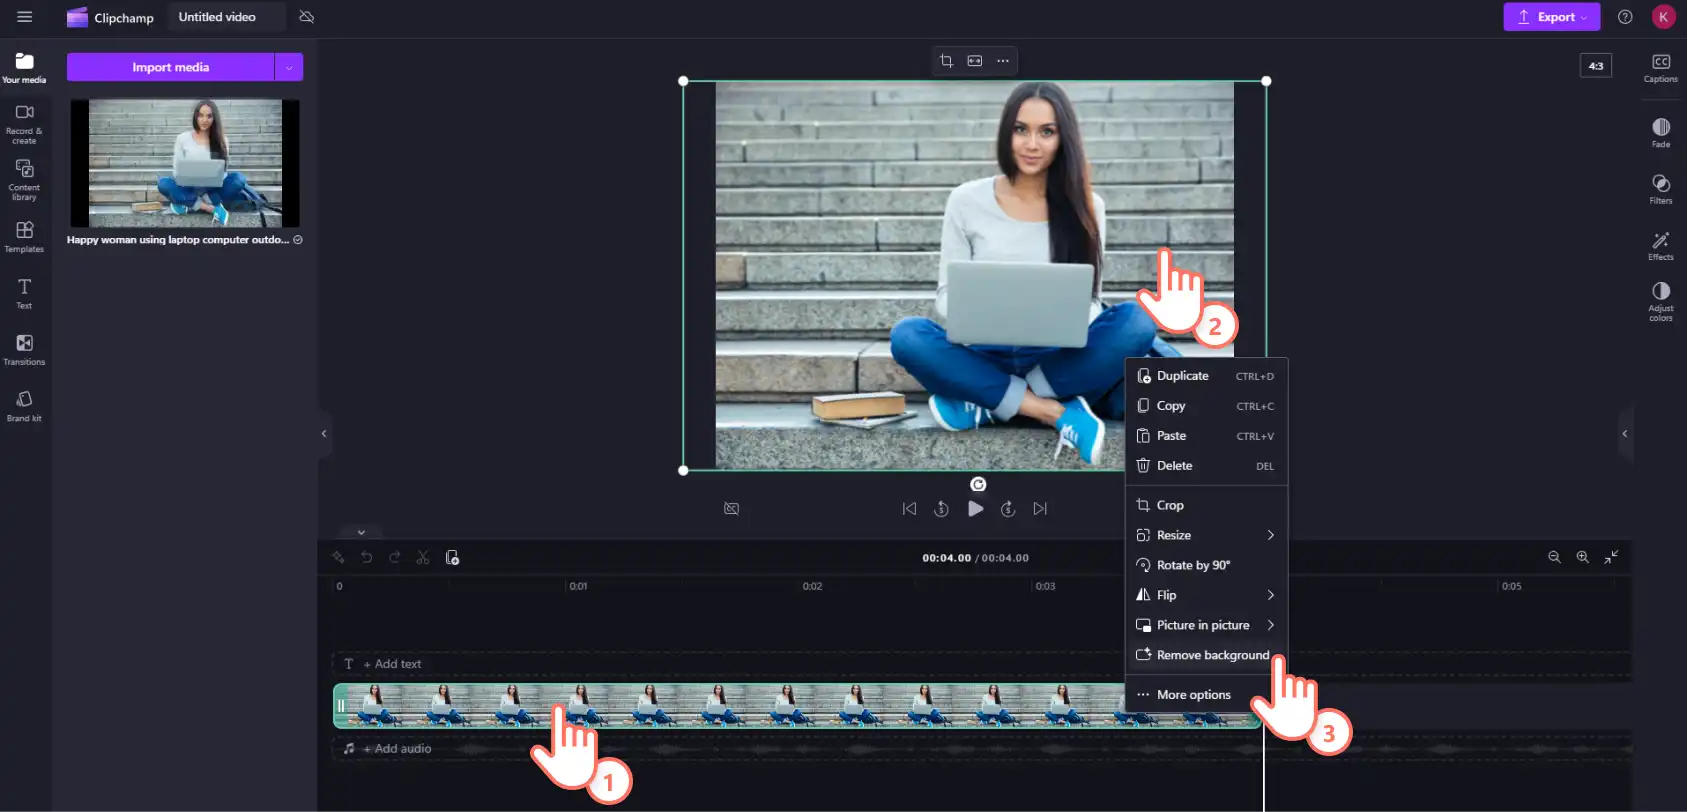
Task: Click Add audio on timeline
Action: (x=396, y=748)
